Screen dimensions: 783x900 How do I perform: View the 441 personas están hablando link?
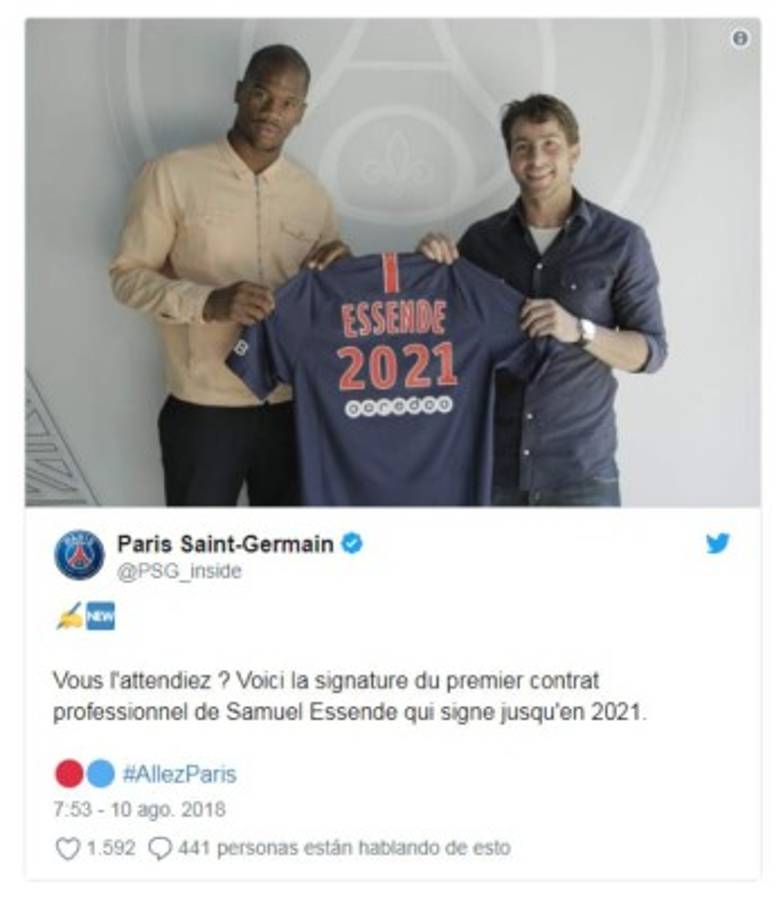point(344,848)
